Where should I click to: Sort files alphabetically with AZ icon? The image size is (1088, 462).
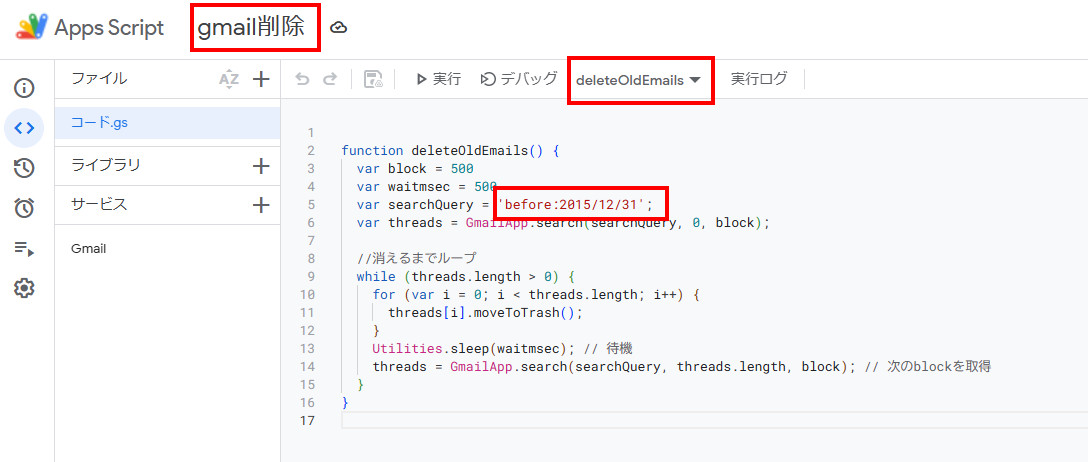228,79
